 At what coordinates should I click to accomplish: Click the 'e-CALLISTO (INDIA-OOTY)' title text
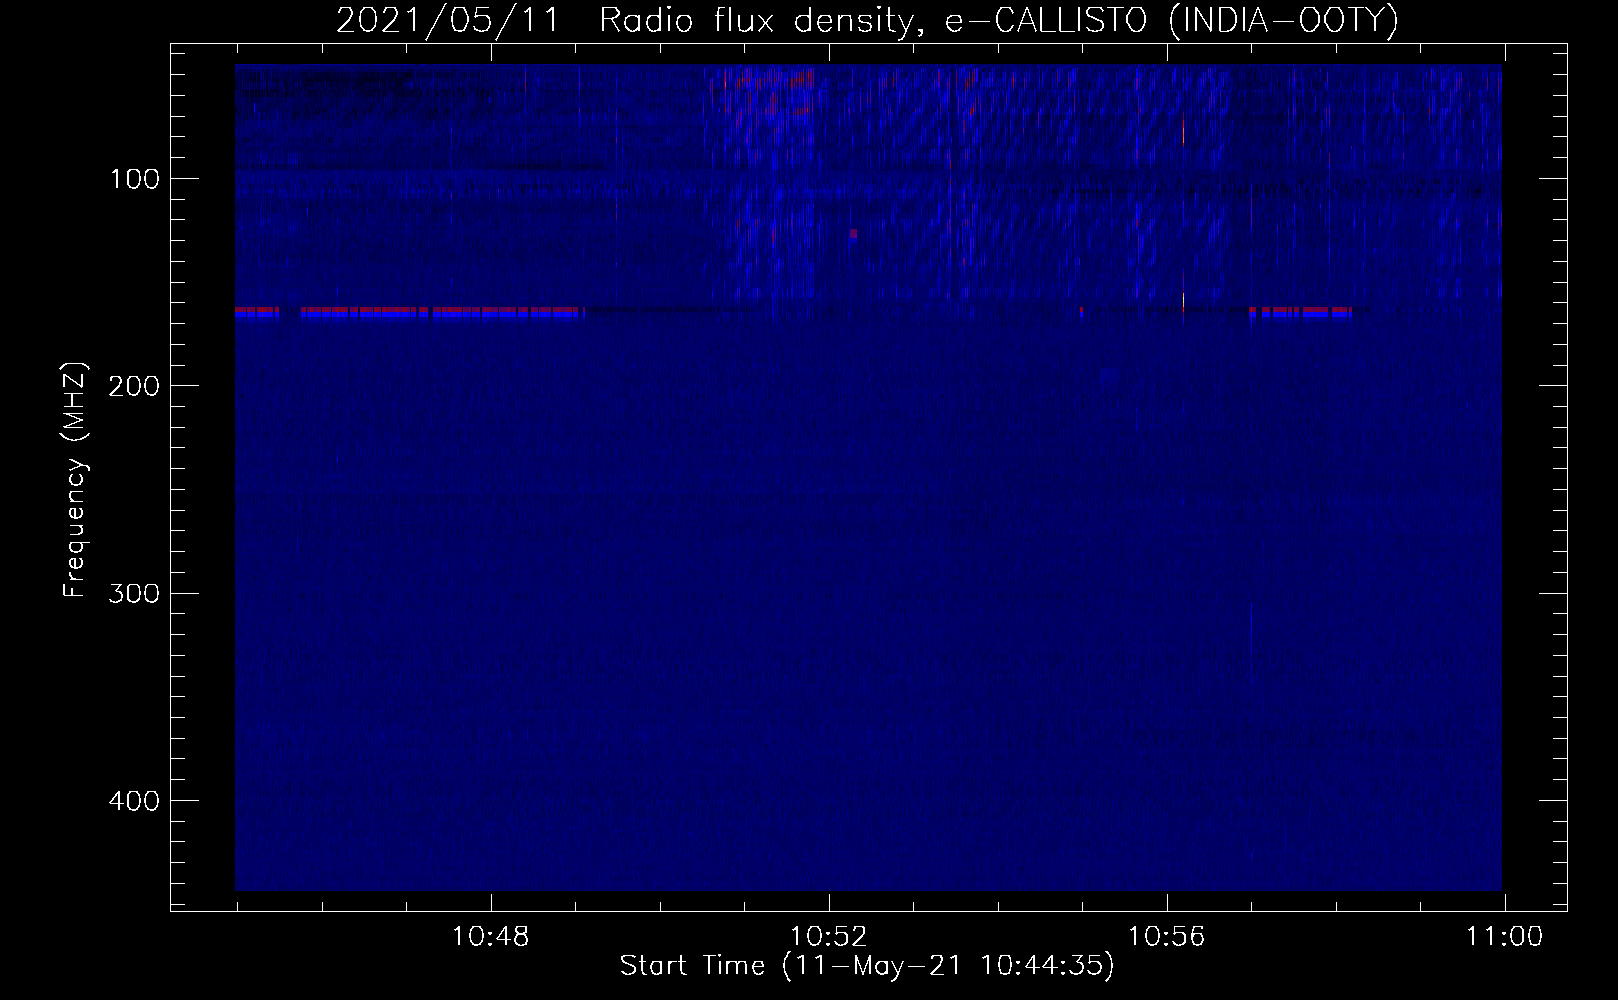coord(1172,20)
